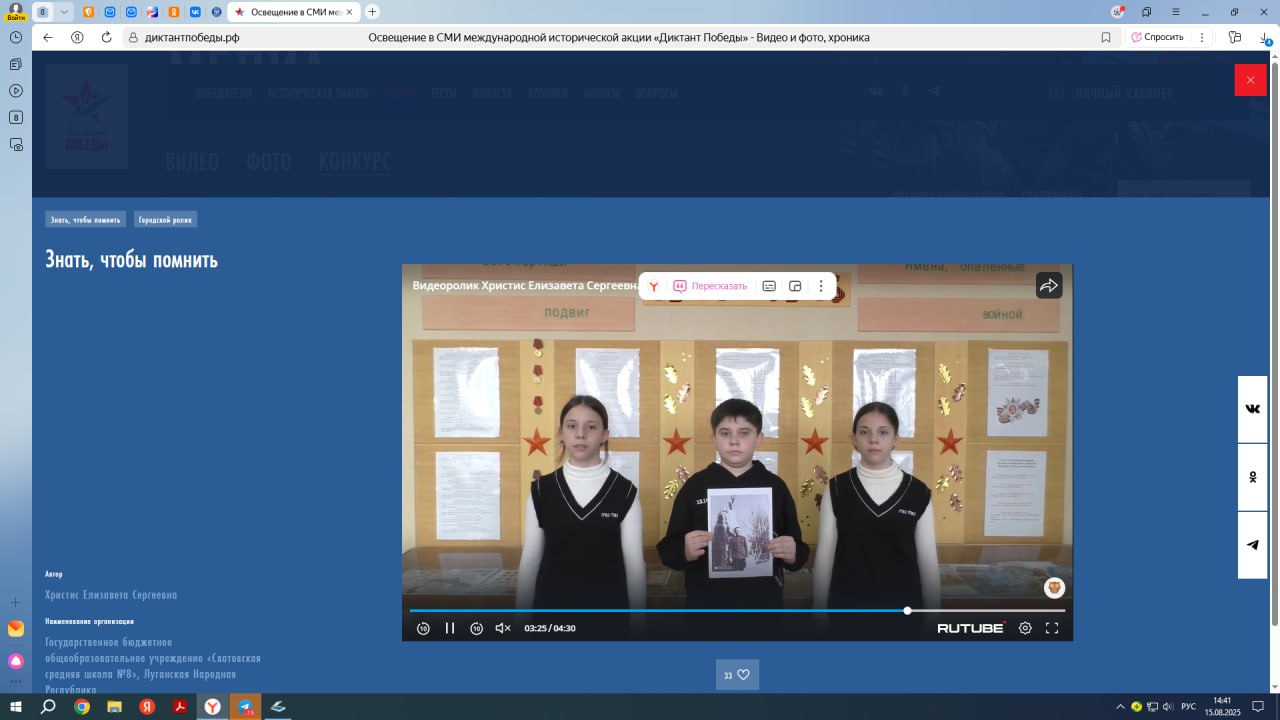The image size is (1280, 720).
Task: Open history in browser sidebar
Action: (x=16, y=37)
